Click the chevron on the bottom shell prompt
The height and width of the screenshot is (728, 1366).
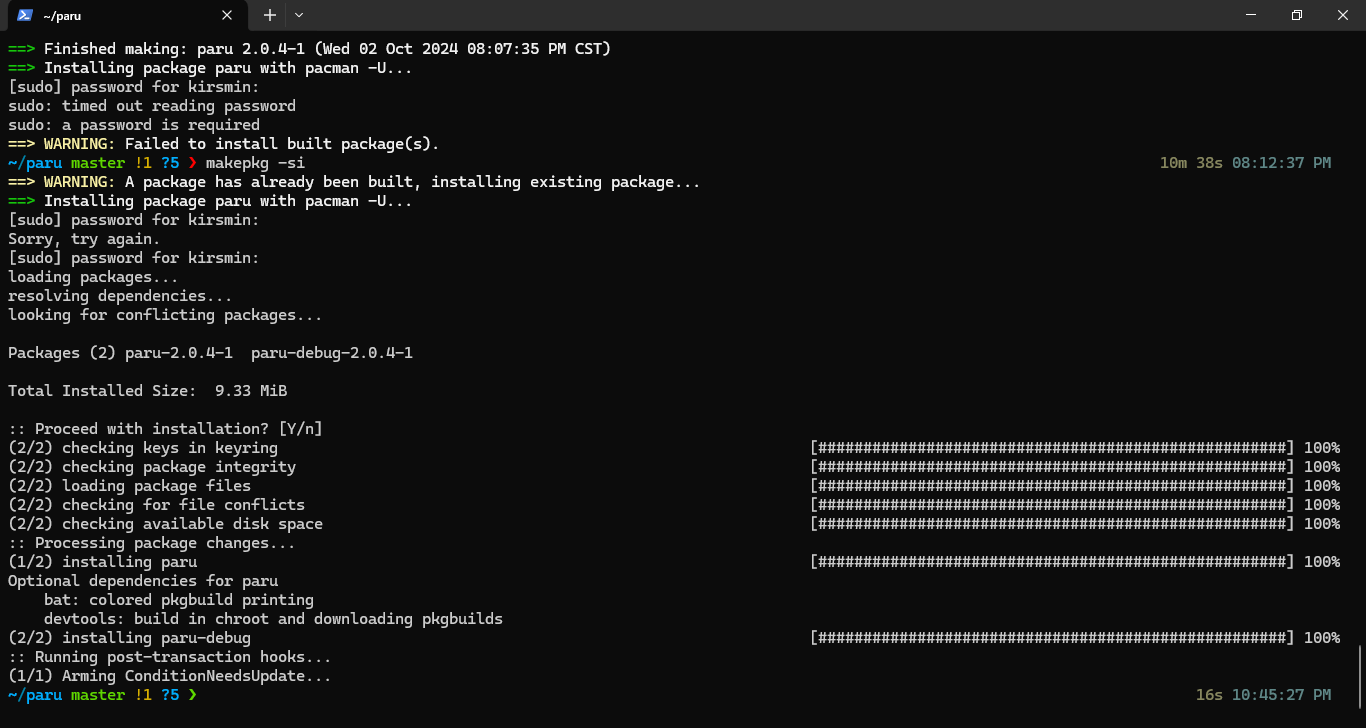point(194,694)
